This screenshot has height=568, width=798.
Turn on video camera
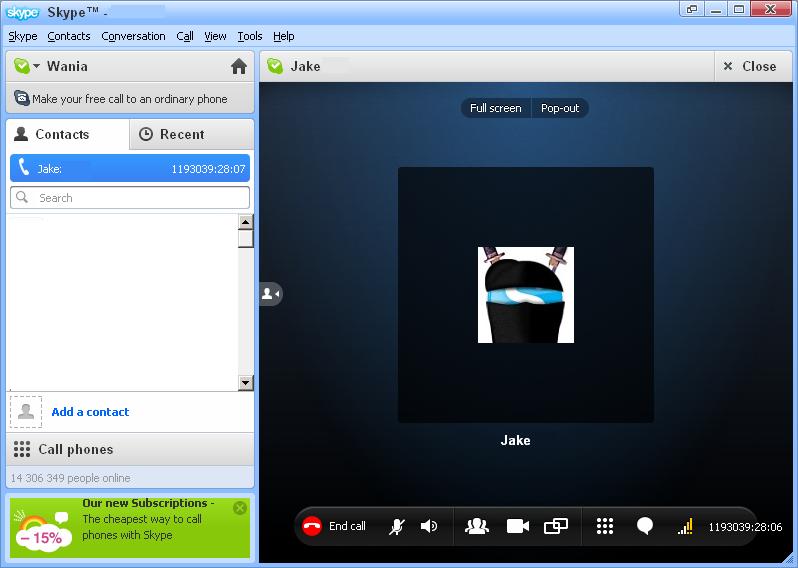click(518, 526)
